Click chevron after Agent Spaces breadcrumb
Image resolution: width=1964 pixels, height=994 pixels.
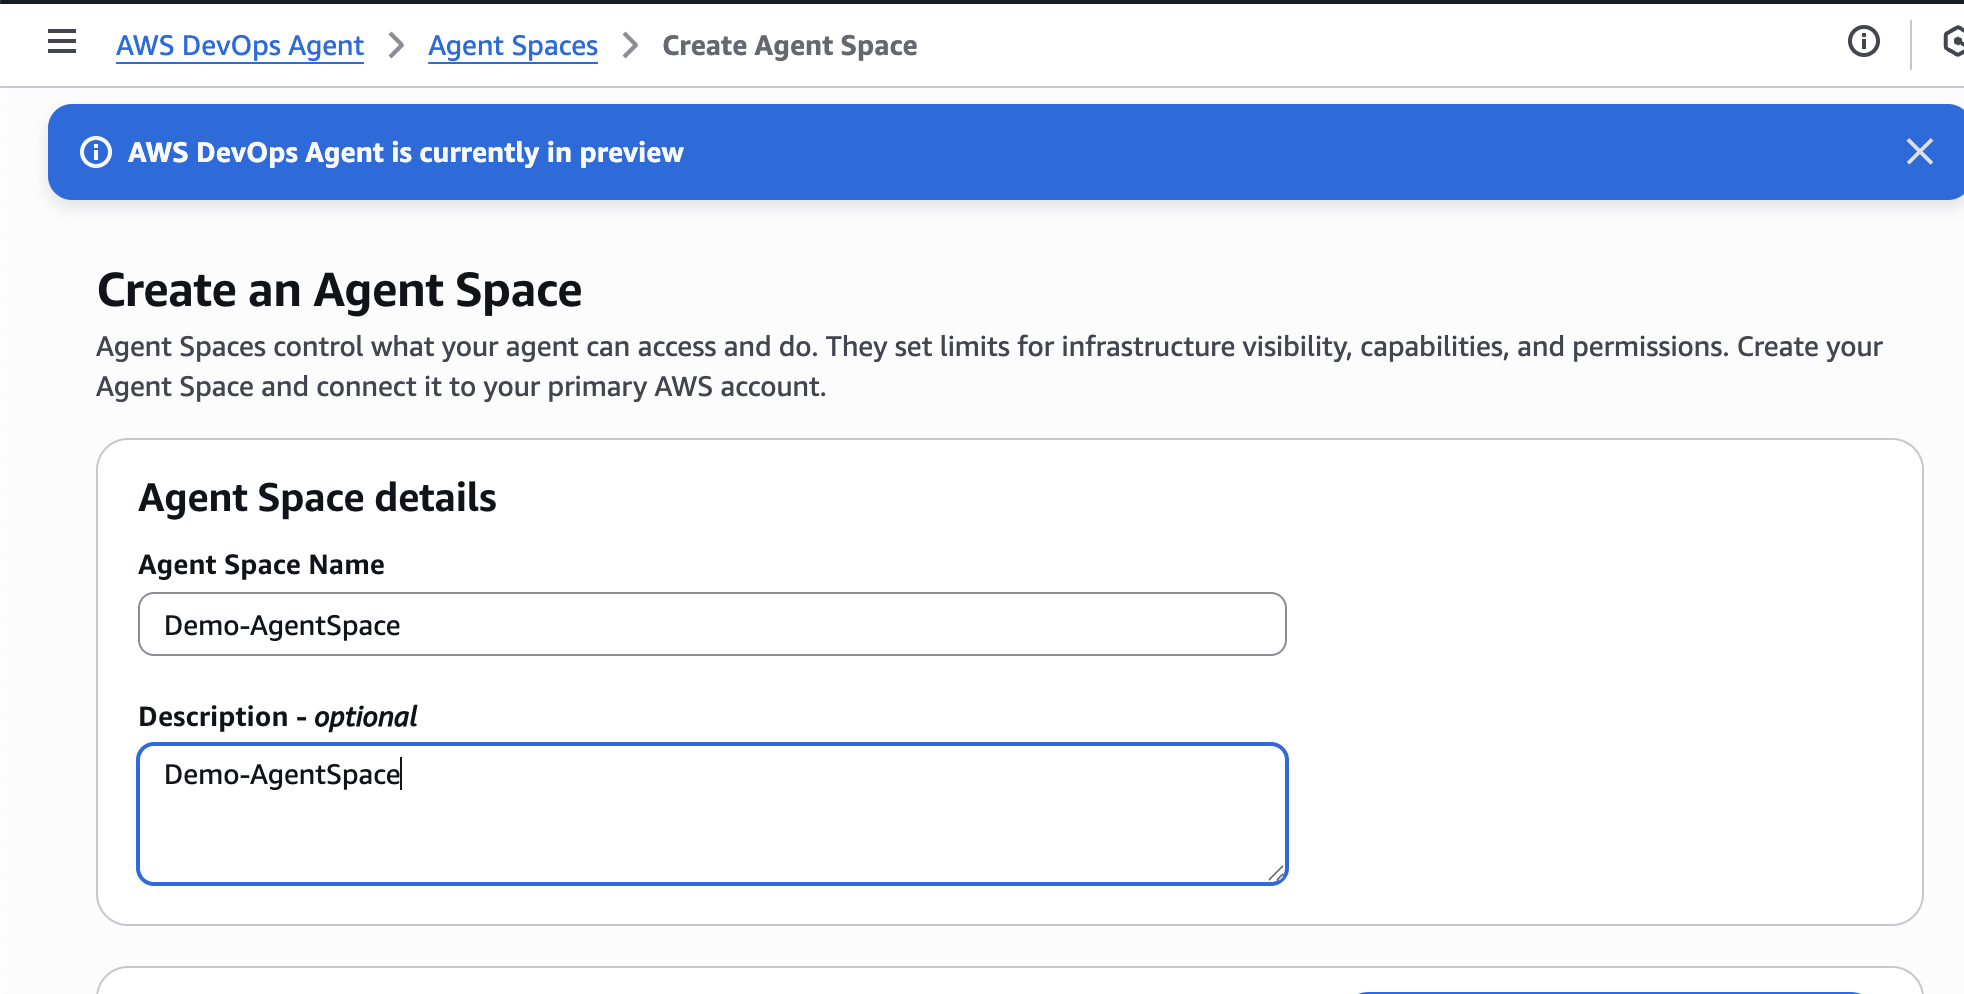[x=630, y=46]
